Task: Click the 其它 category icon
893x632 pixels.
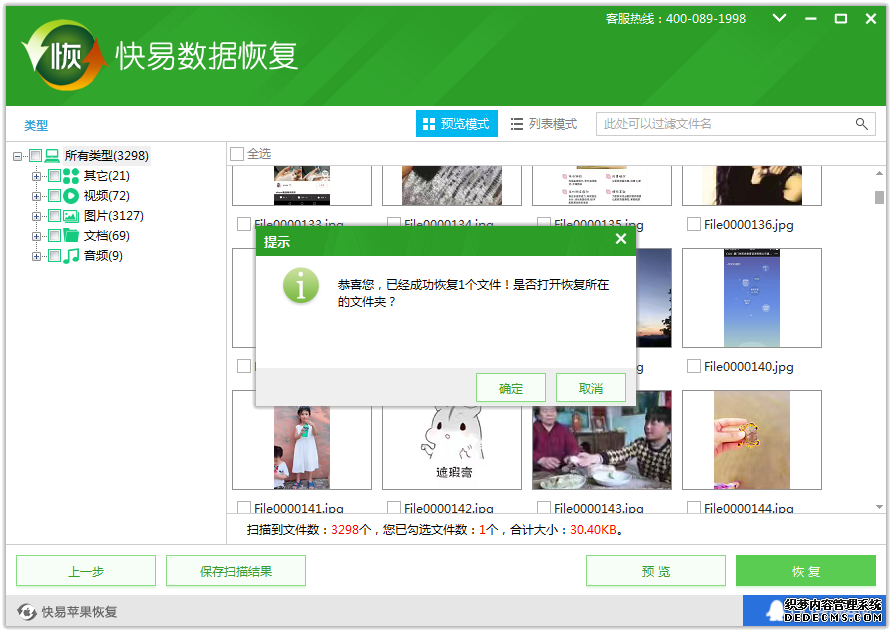Action: point(71,176)
